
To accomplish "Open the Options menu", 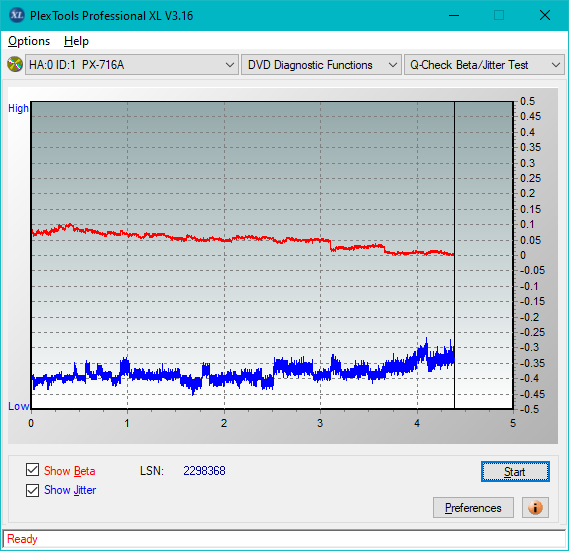I will pyautogui.click(x=29, y=41).
